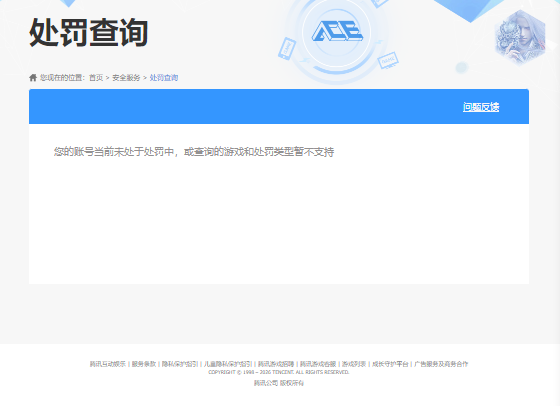Click 腾讯公司 版权所有 footer text
560x406 pixels.
279,383
